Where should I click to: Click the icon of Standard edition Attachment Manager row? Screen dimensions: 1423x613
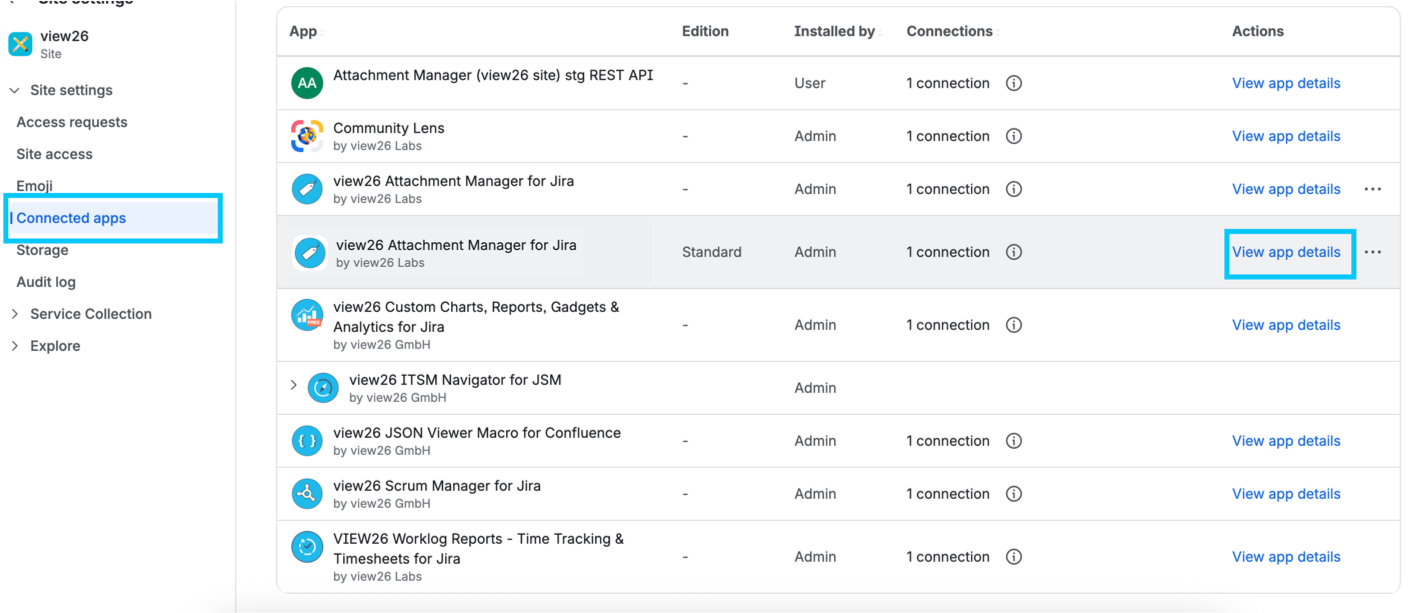coord(310,253)
